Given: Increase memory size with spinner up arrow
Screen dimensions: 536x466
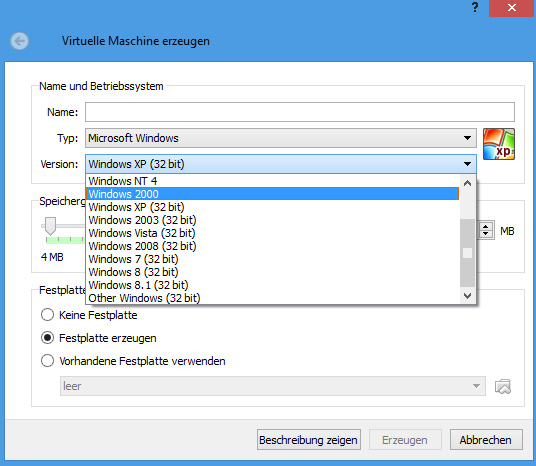Looking at the screenshot, I should point(485,226).
